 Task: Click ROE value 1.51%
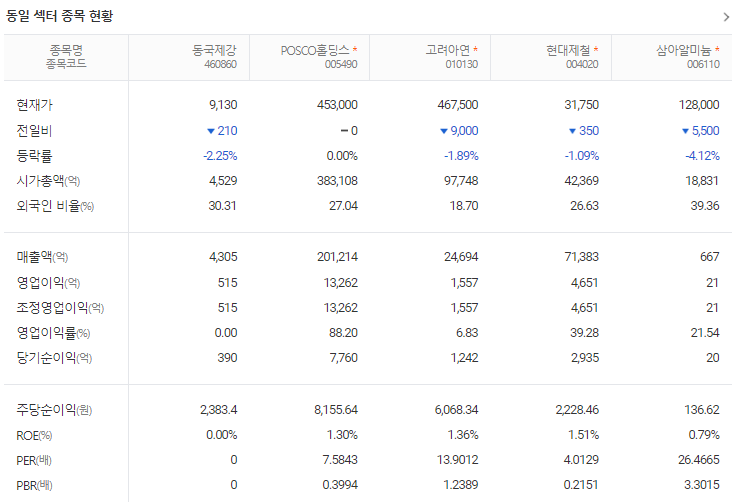click(x=583, y=435)
